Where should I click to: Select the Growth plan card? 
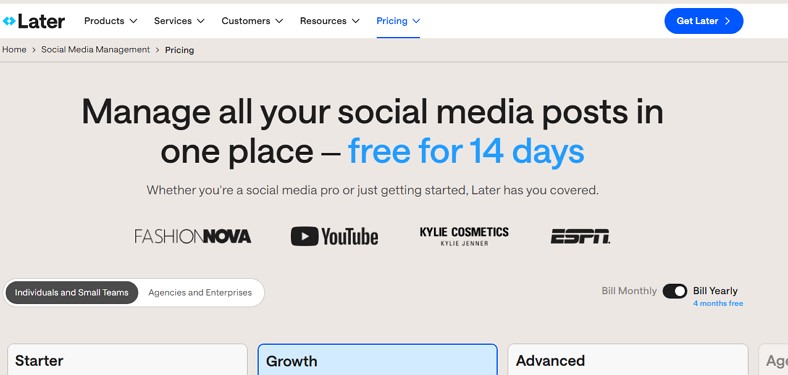pos(377,359)
